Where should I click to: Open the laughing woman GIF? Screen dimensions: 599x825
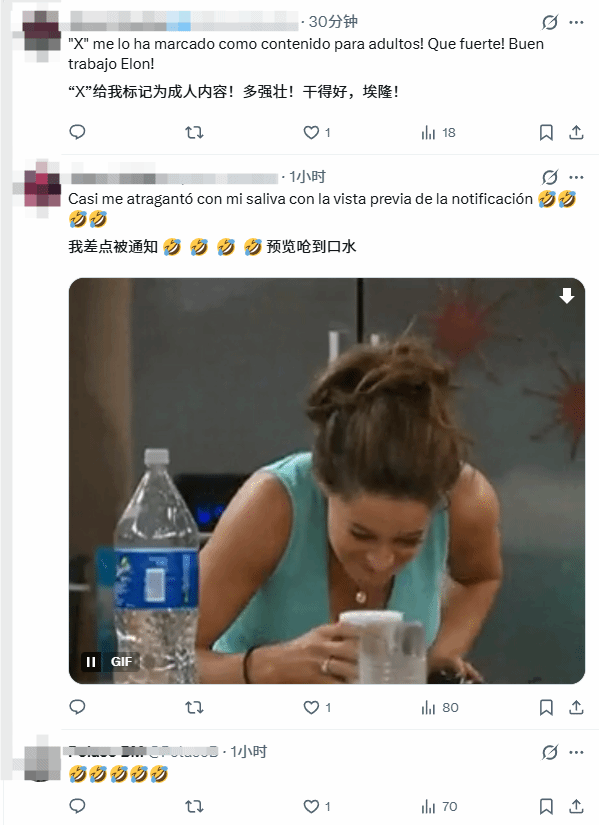327,480
